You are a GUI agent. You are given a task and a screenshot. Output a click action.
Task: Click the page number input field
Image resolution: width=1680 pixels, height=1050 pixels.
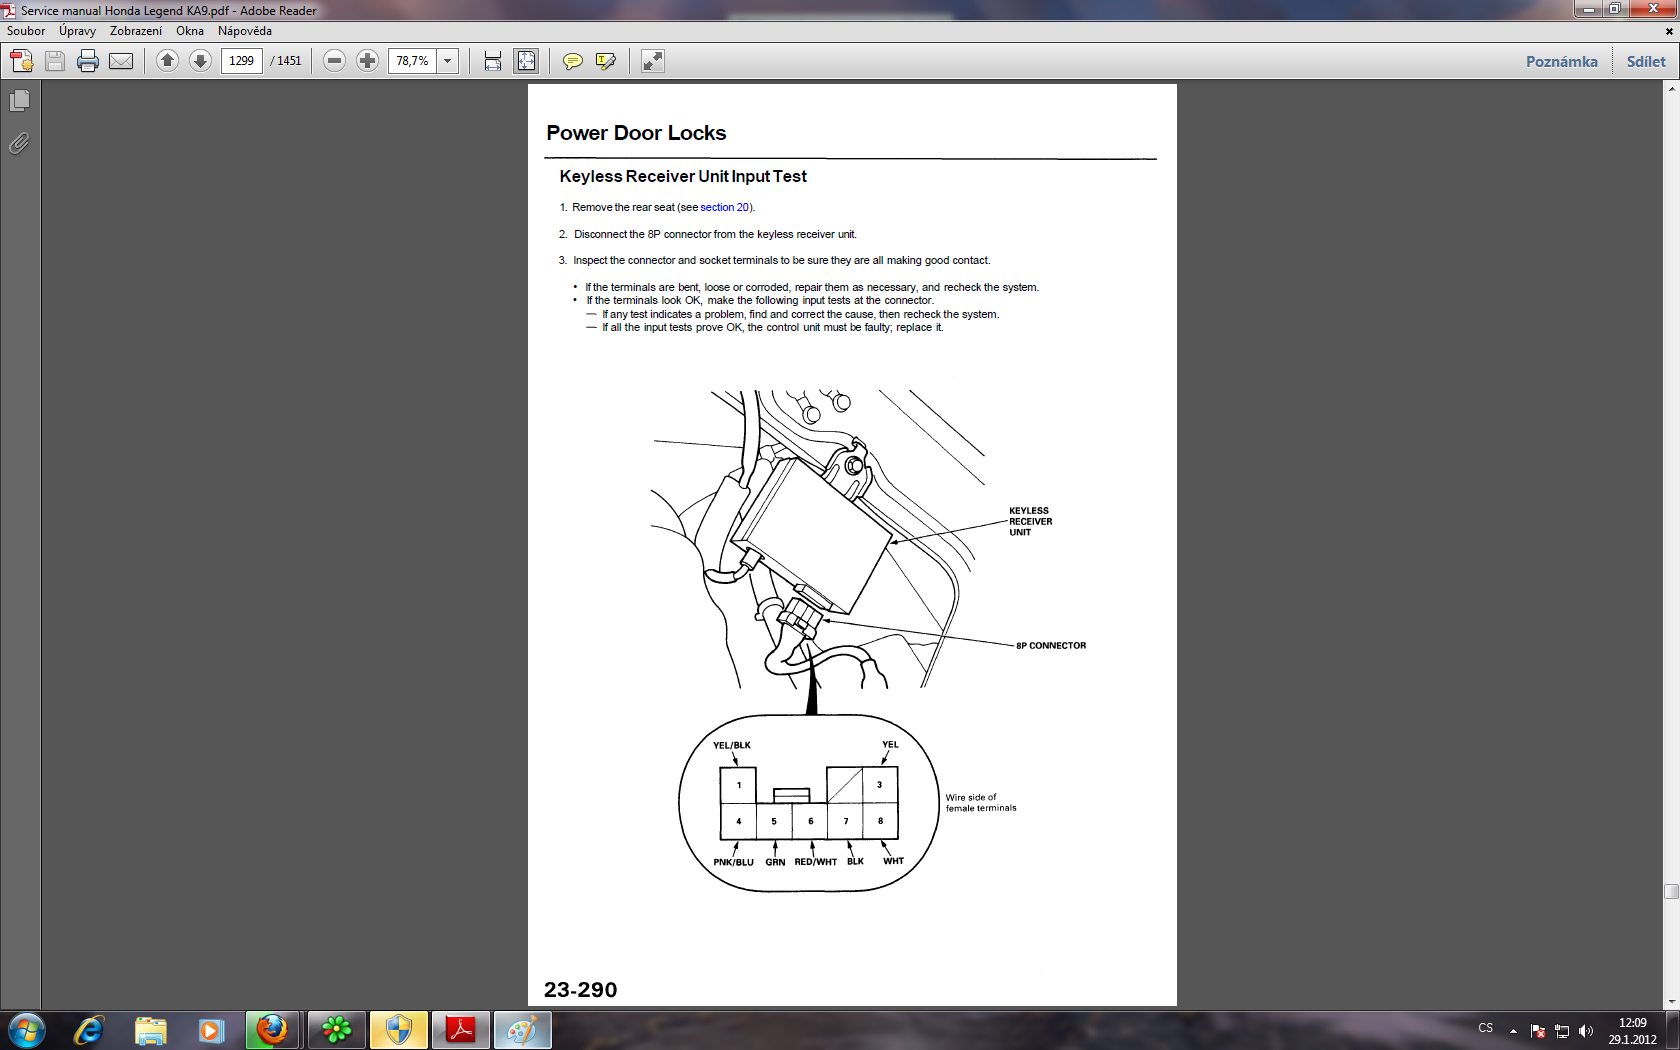click(241, 61)
